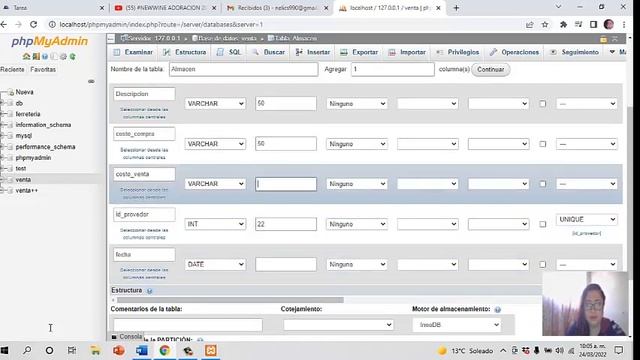Bookmark this page with star icon
The height and width of the screenshot is (360, 640).
pyautogui.click(x=545, y=24)
